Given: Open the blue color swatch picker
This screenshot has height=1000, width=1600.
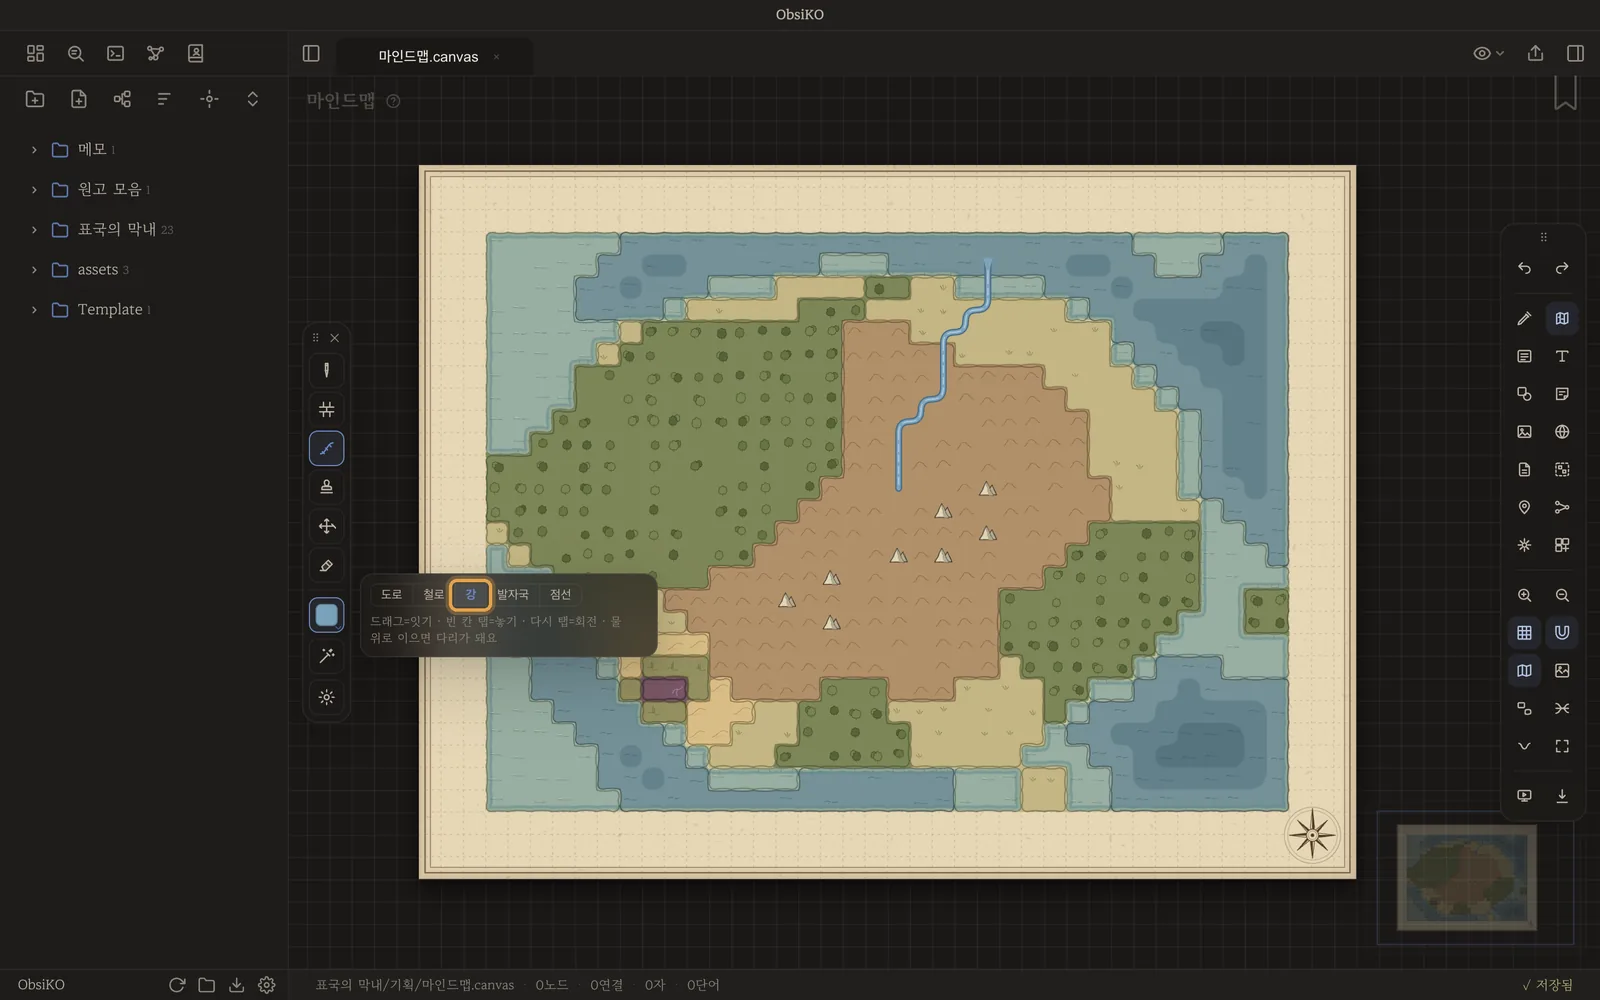Looking at the screenshot, I should [x=326, y=615].
